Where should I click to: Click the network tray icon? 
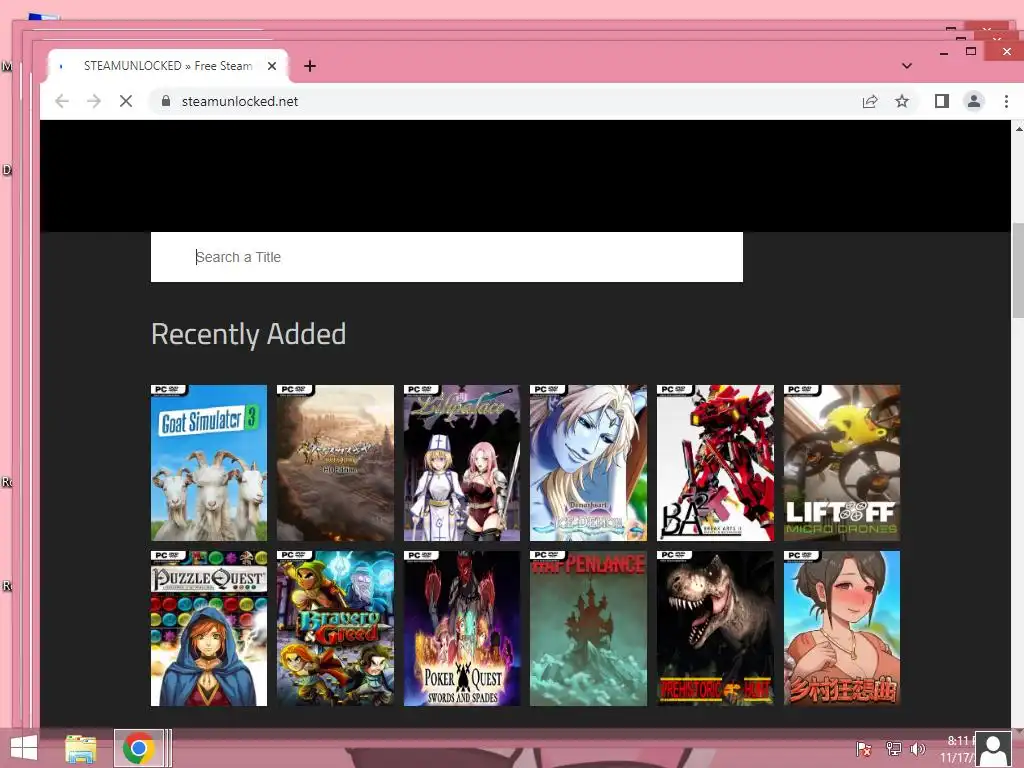(893, 749)
